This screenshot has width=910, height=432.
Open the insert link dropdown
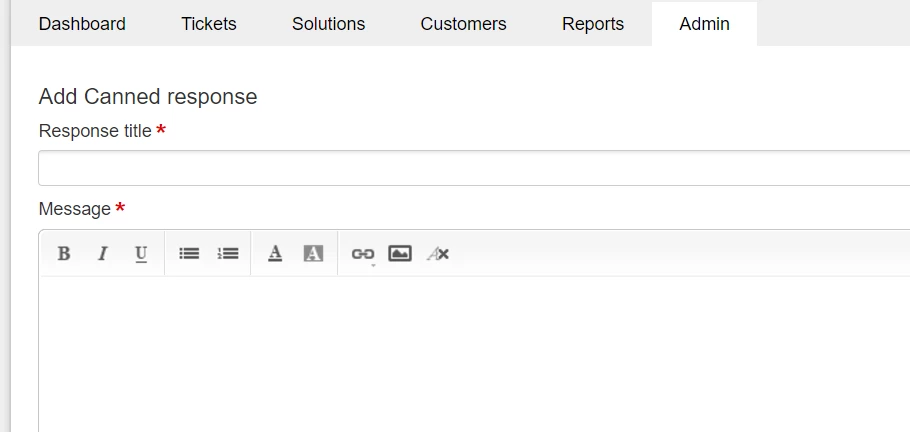point(363,254)
